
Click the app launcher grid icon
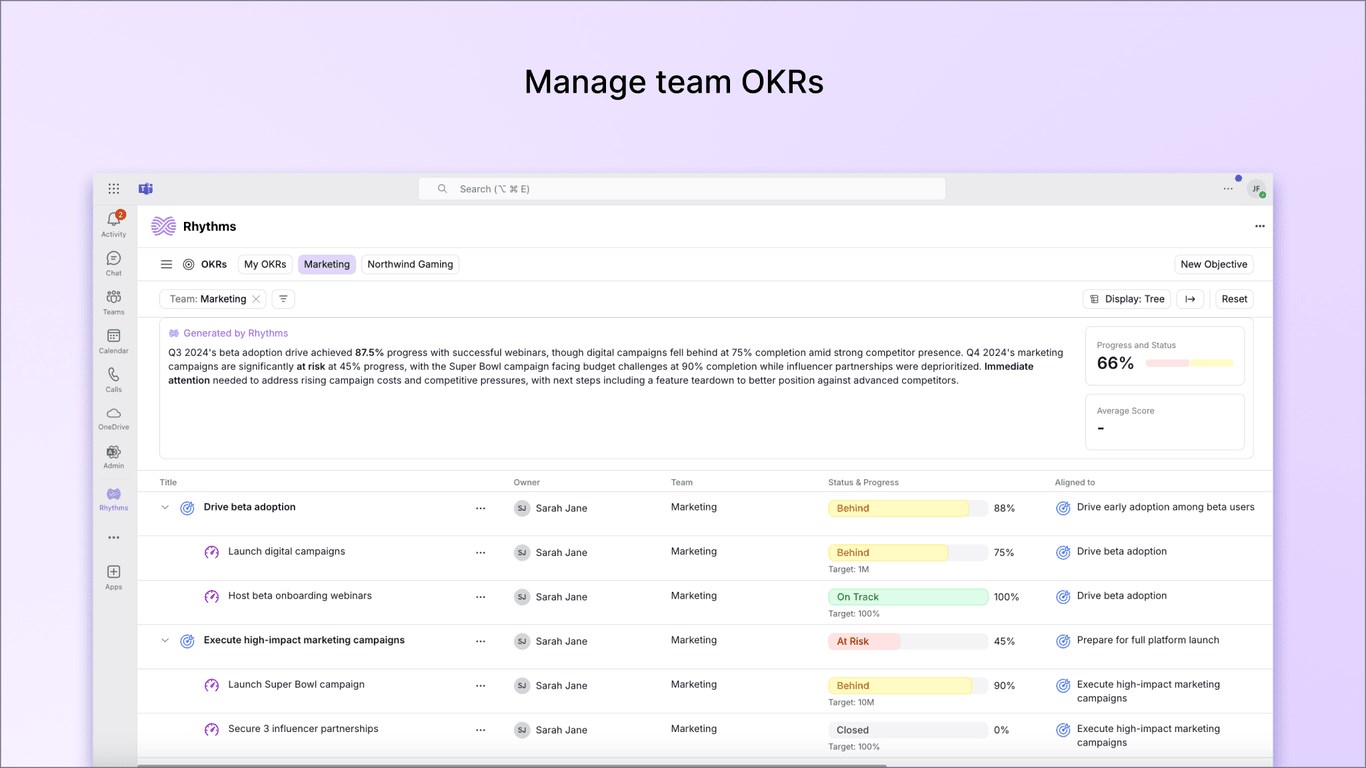click(114, 189)
